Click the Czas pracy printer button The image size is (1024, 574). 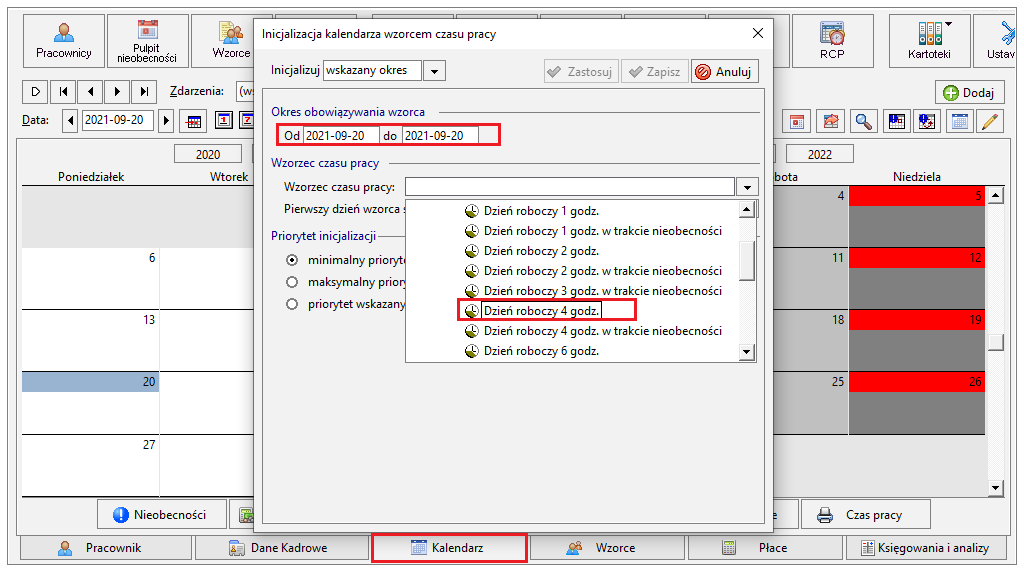coord(865,515)
